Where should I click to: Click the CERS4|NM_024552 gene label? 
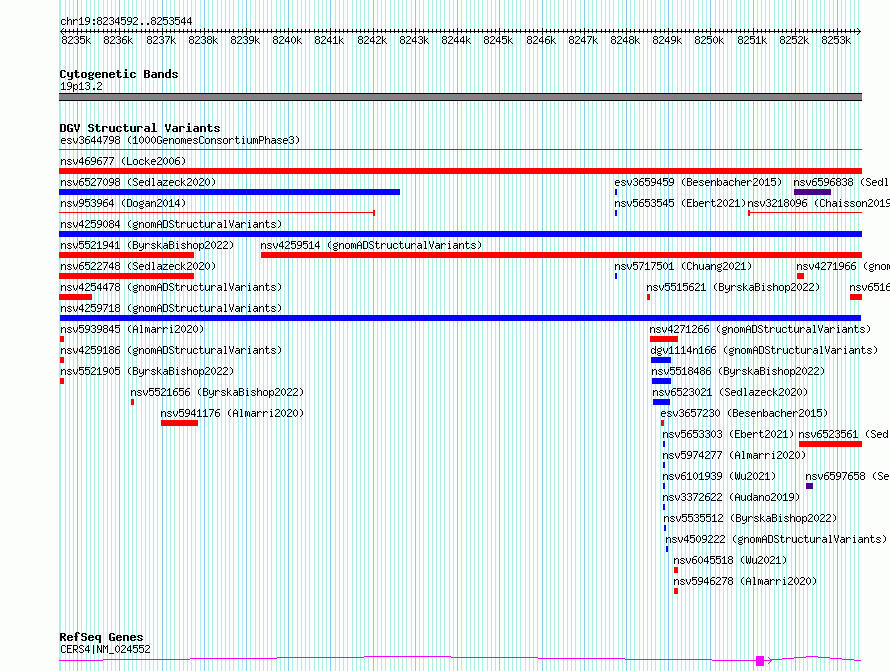click(105, 649)
